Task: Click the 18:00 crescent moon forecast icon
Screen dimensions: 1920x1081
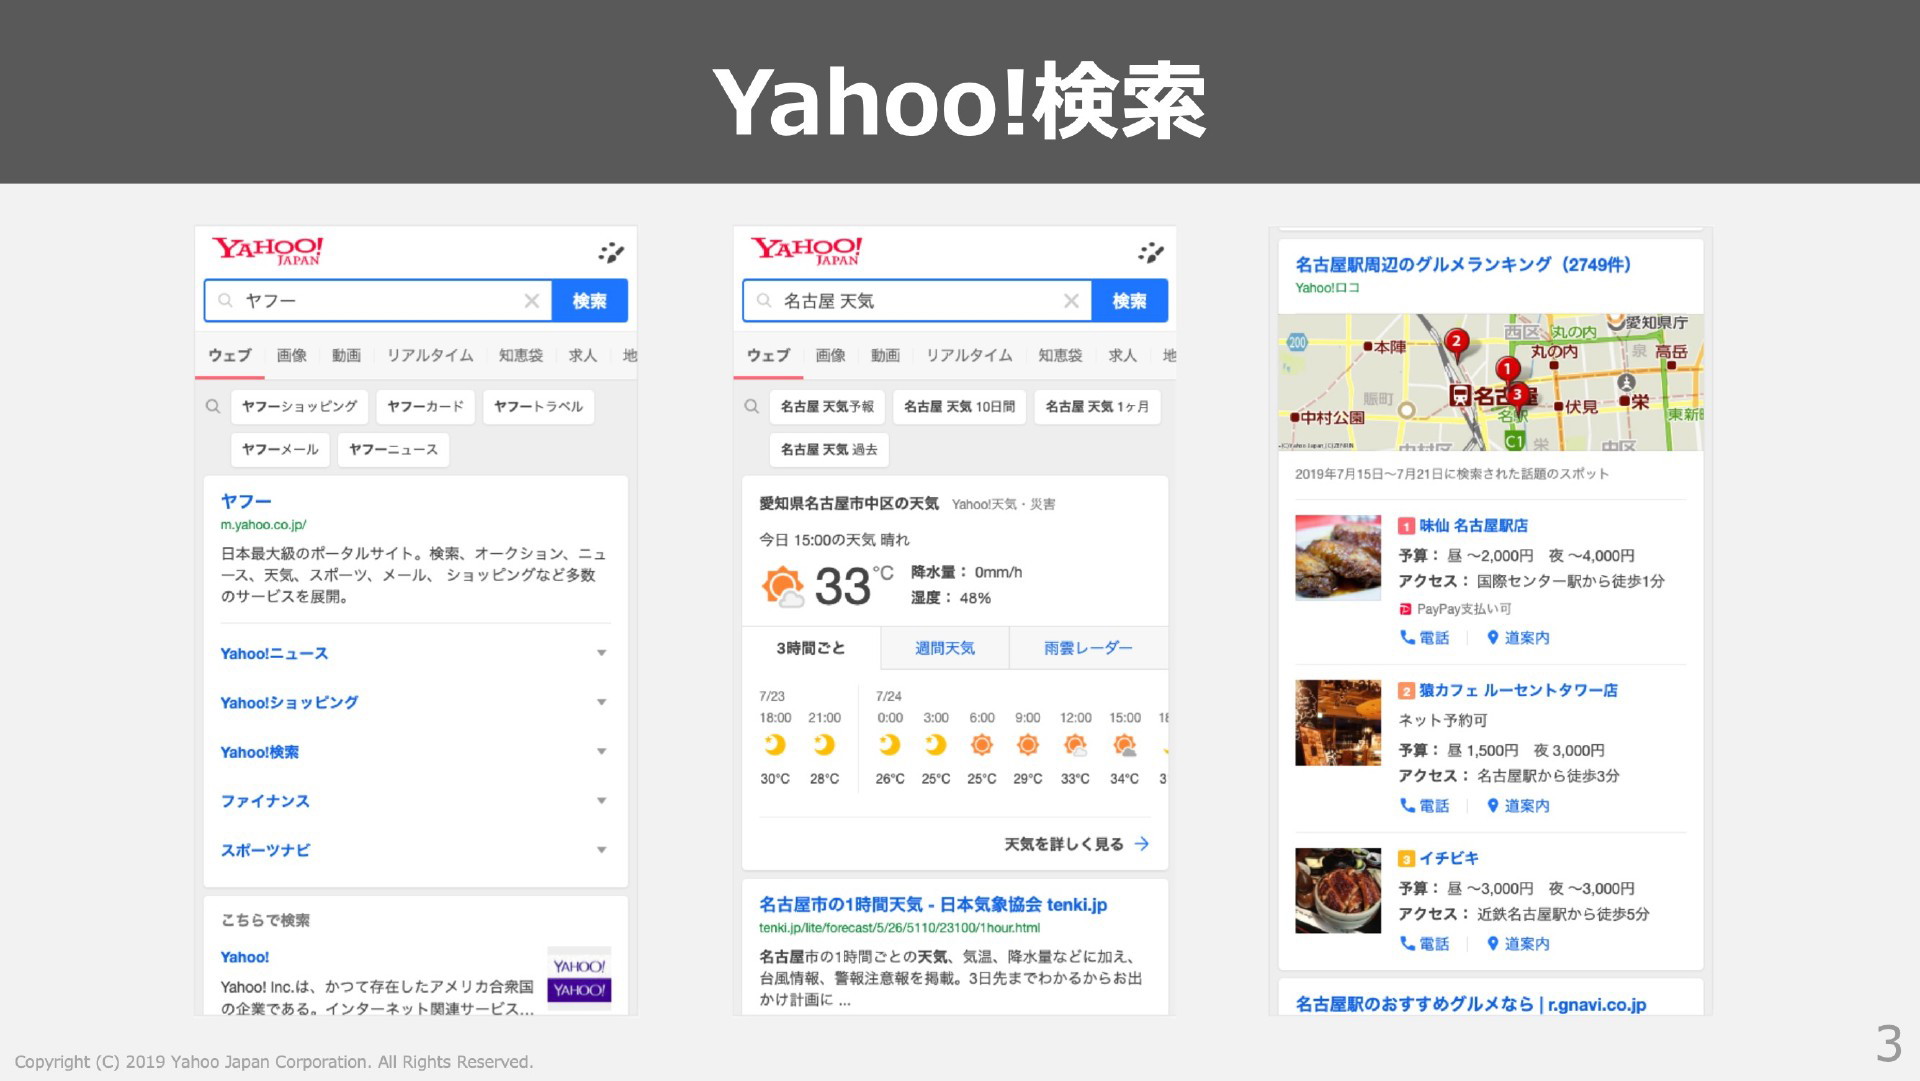Action: [775, 745]
